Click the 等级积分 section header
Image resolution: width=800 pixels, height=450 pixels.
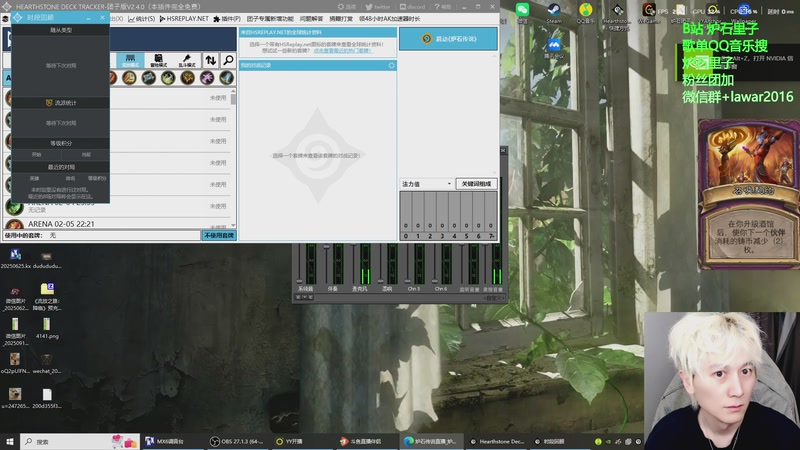(61, 143)
